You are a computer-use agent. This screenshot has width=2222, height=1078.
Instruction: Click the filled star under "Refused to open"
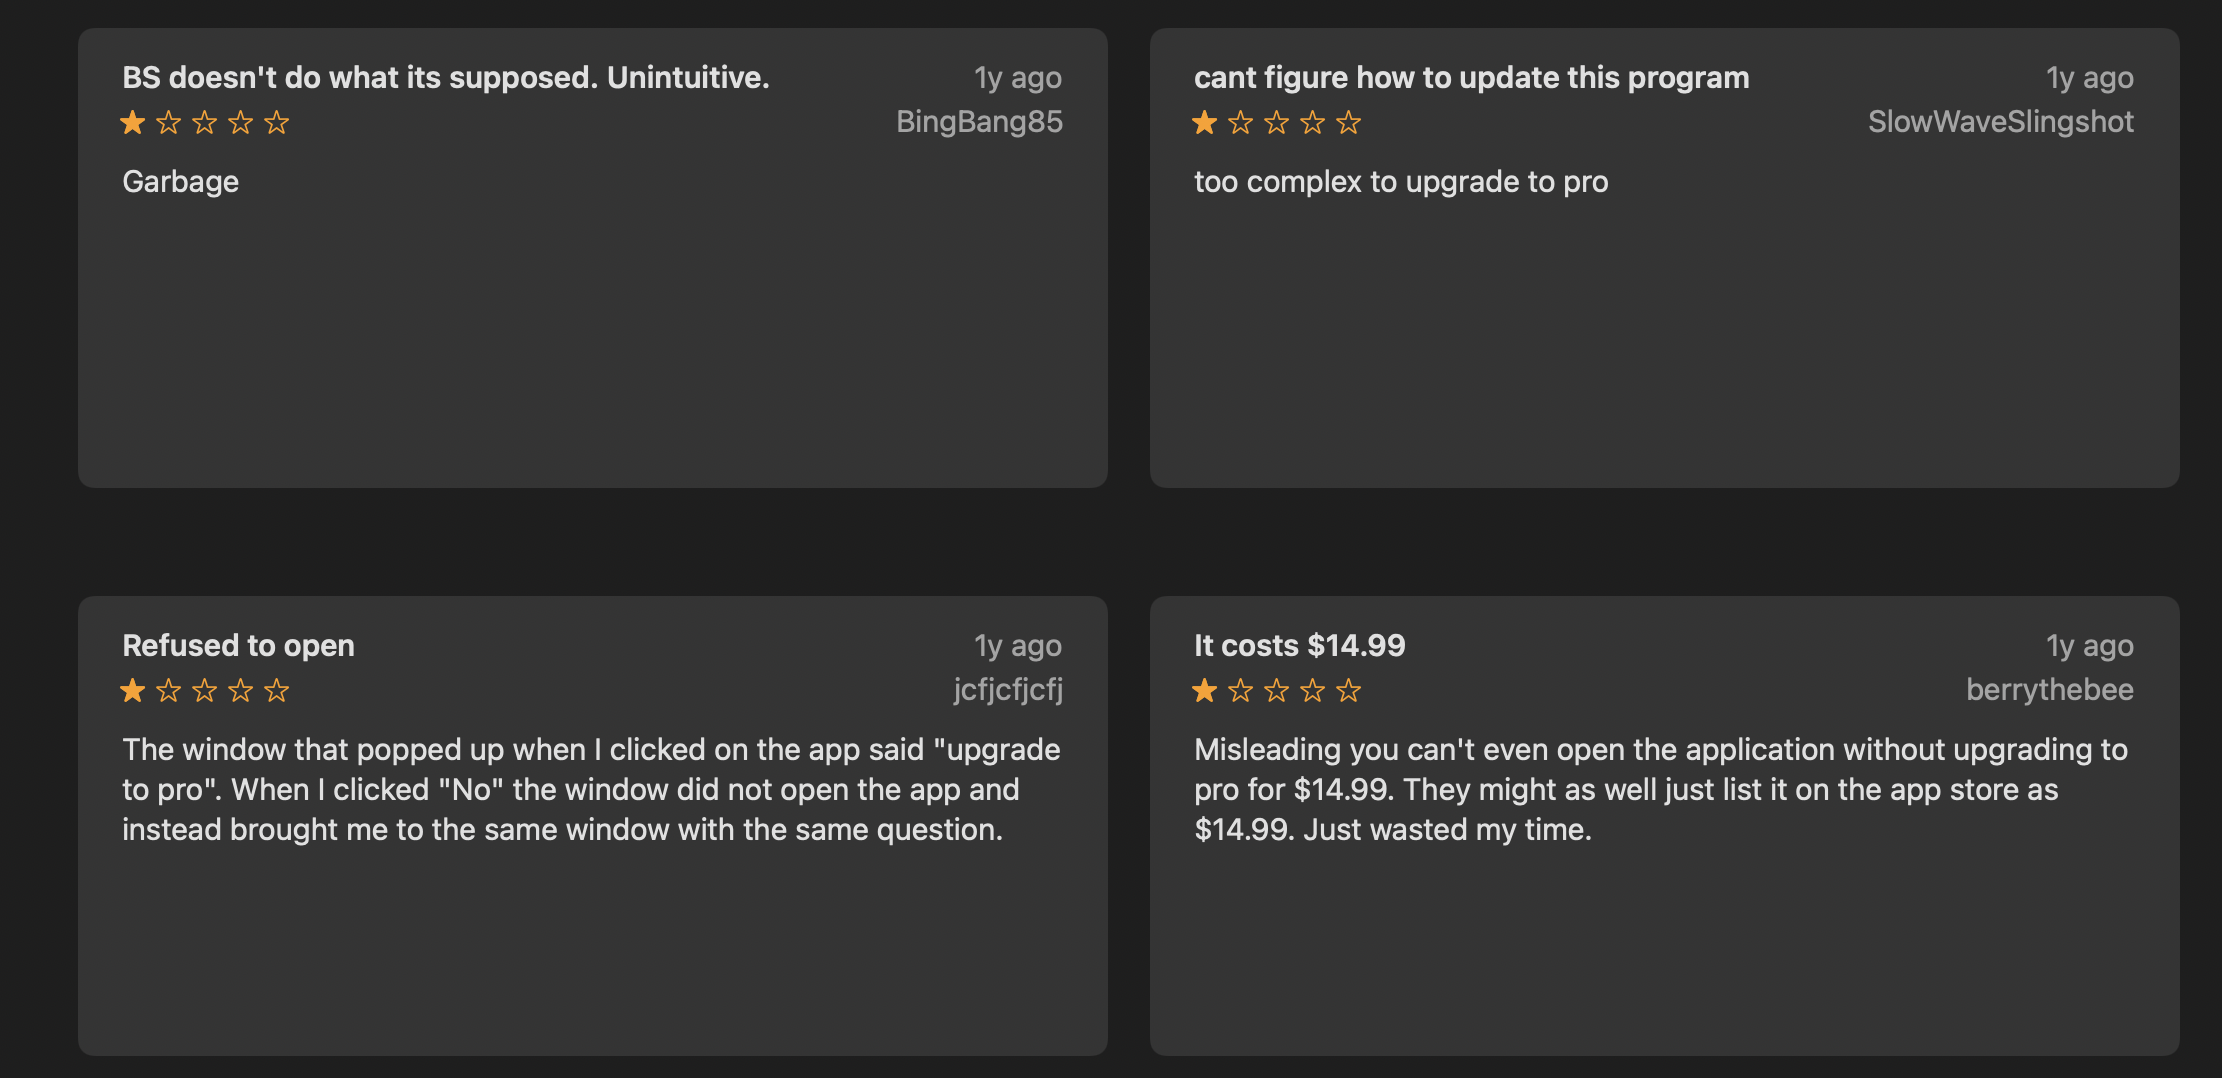tap(133, 691)
